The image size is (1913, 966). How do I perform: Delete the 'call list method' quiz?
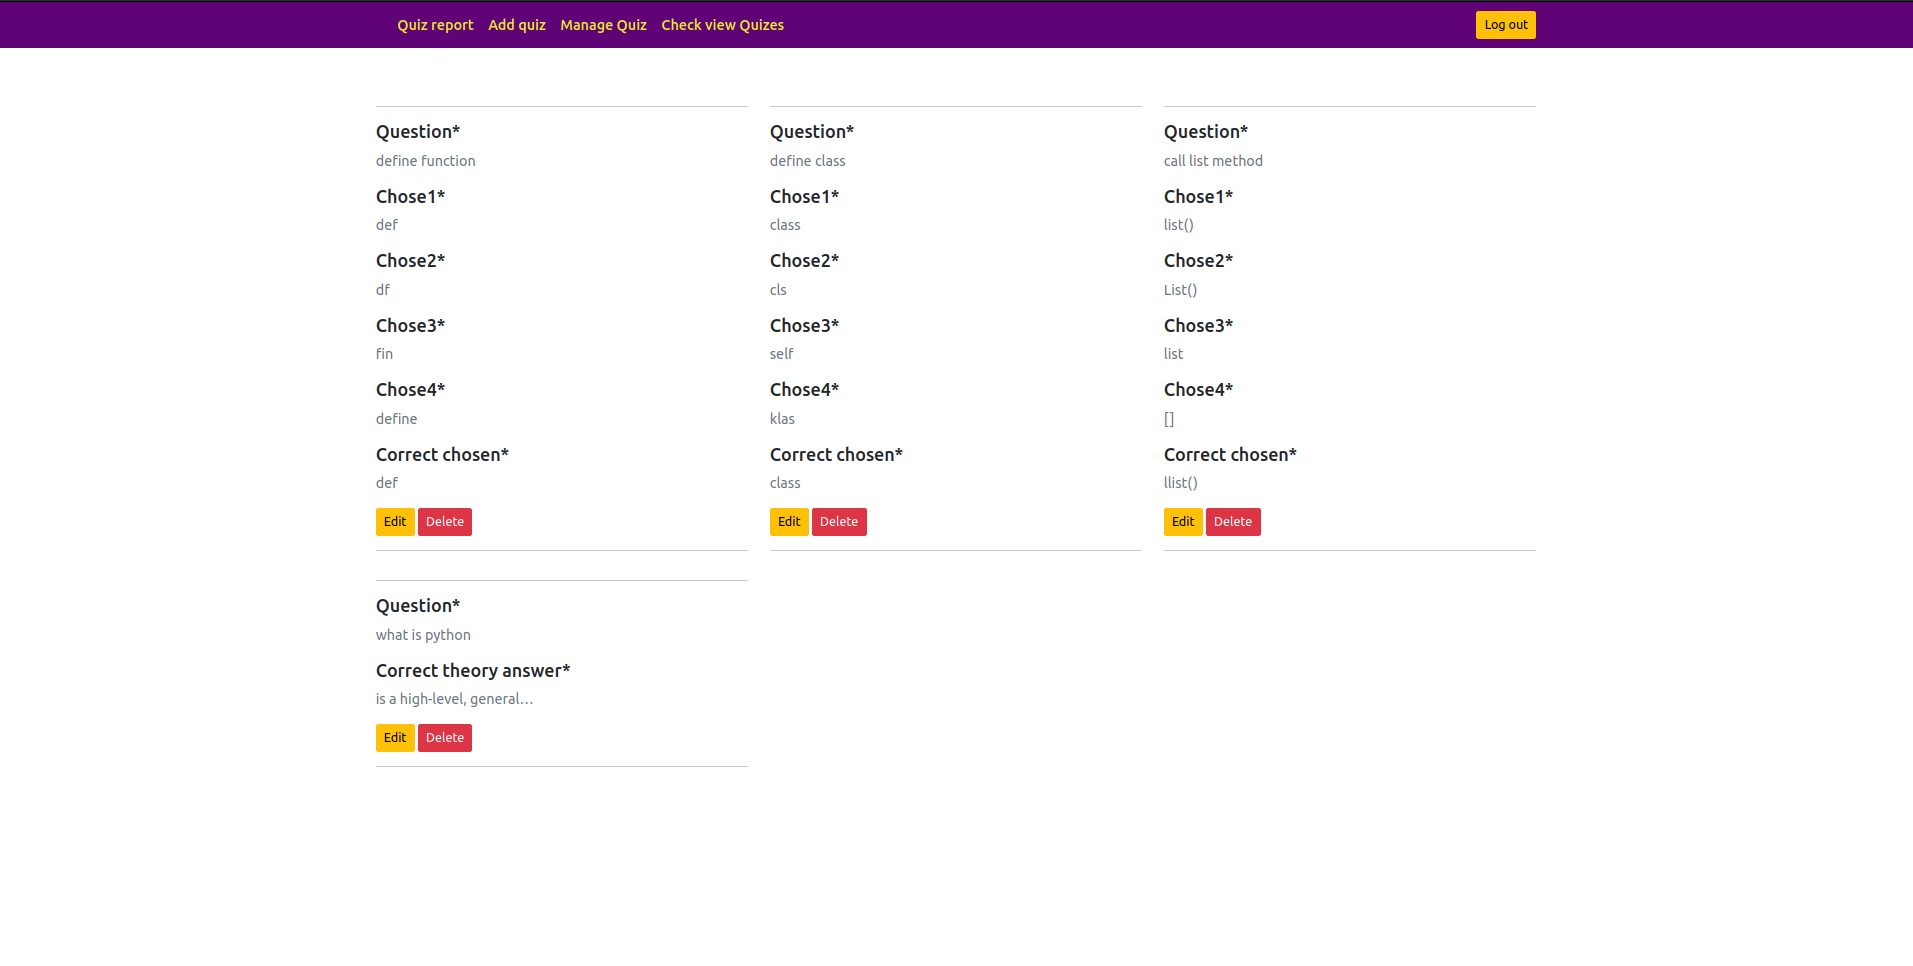click(1233, 521)
